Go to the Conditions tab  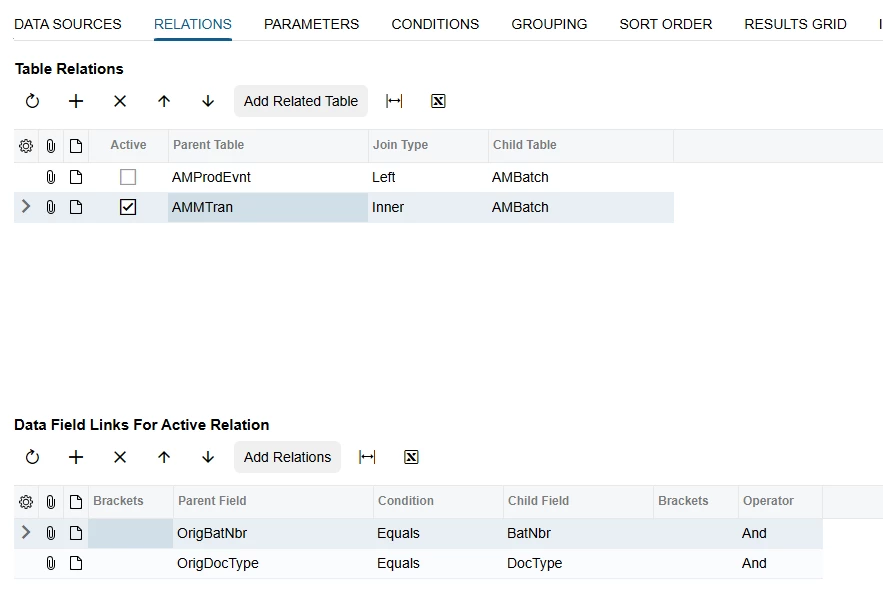435,24
